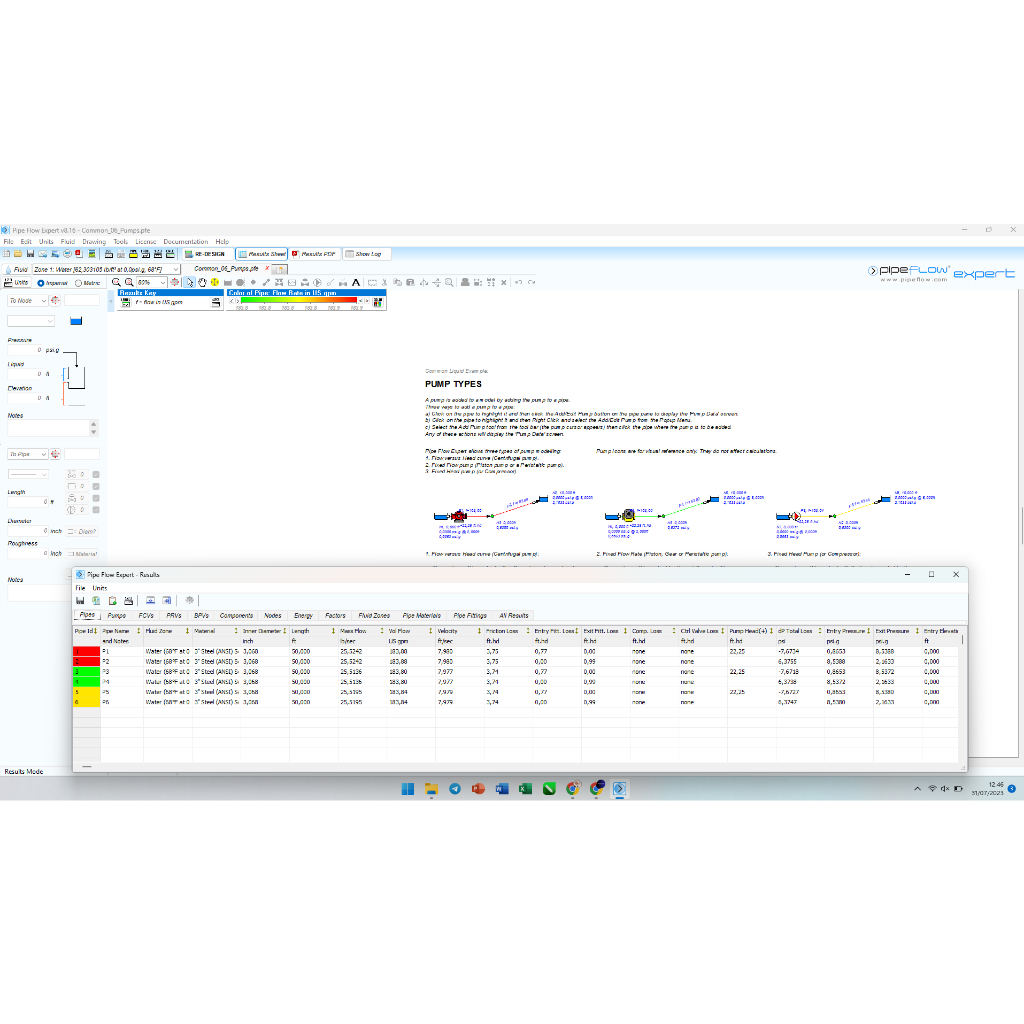Click the yellow color cell for pipe 6
The image size is (1024, 1024).
(x=87, y=702)
